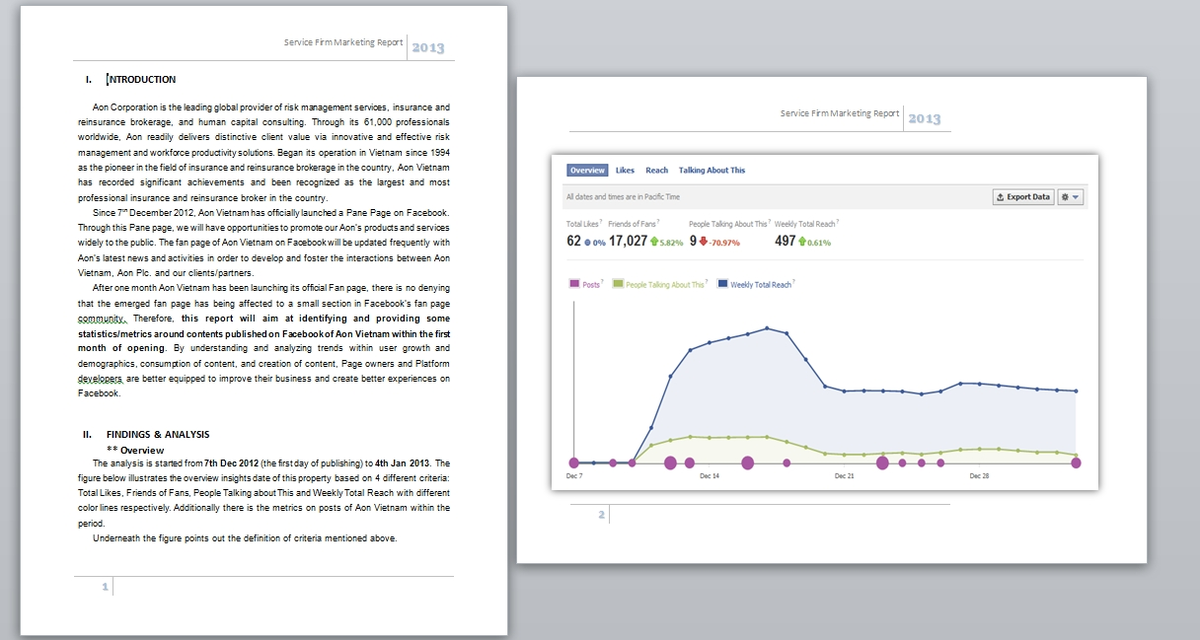The height and width of the screenshot is (640, 1200).
Task: Click the ** Overview subheading
Action: click(x=135, y=450)
